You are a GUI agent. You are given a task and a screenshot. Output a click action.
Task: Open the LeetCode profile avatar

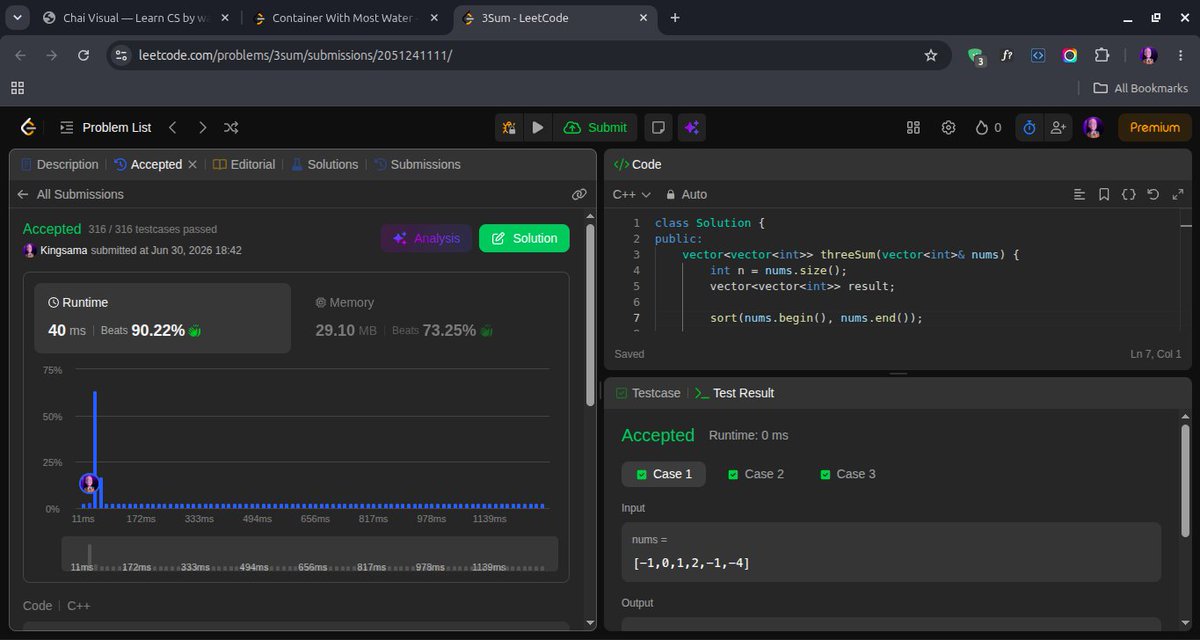[x=1092, y=127]
